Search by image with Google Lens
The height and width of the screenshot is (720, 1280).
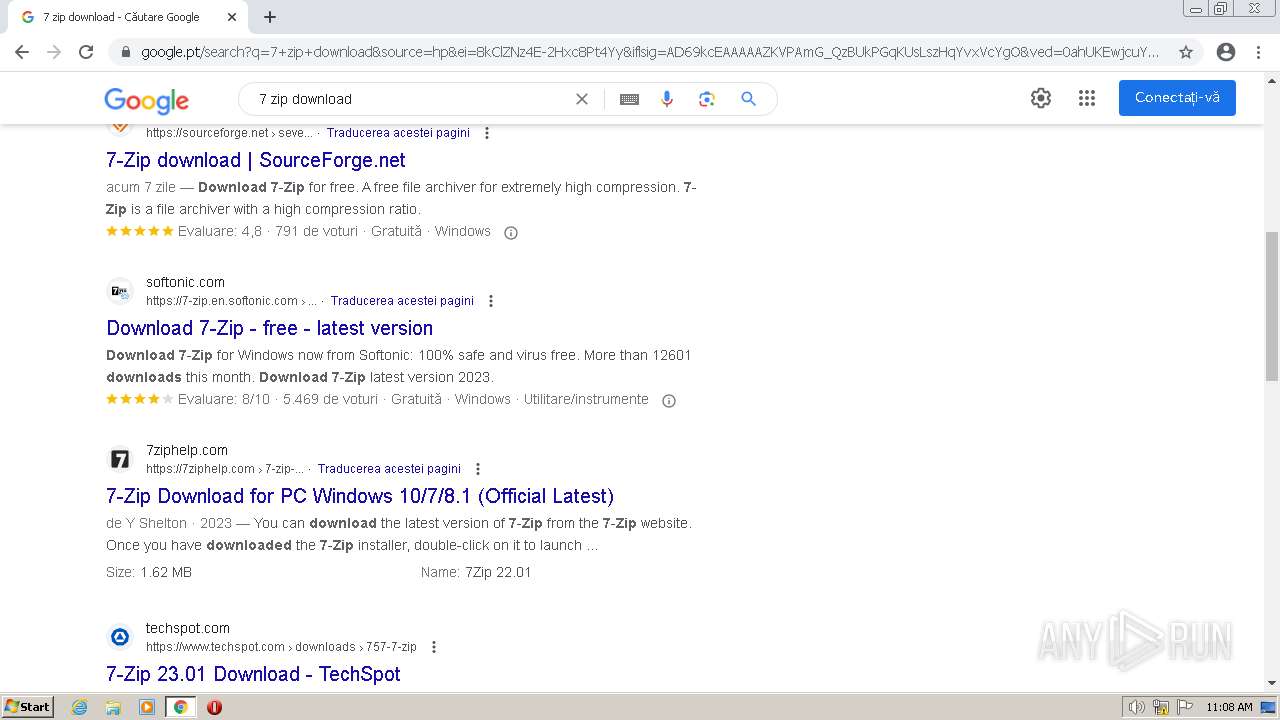click(707, 99)
